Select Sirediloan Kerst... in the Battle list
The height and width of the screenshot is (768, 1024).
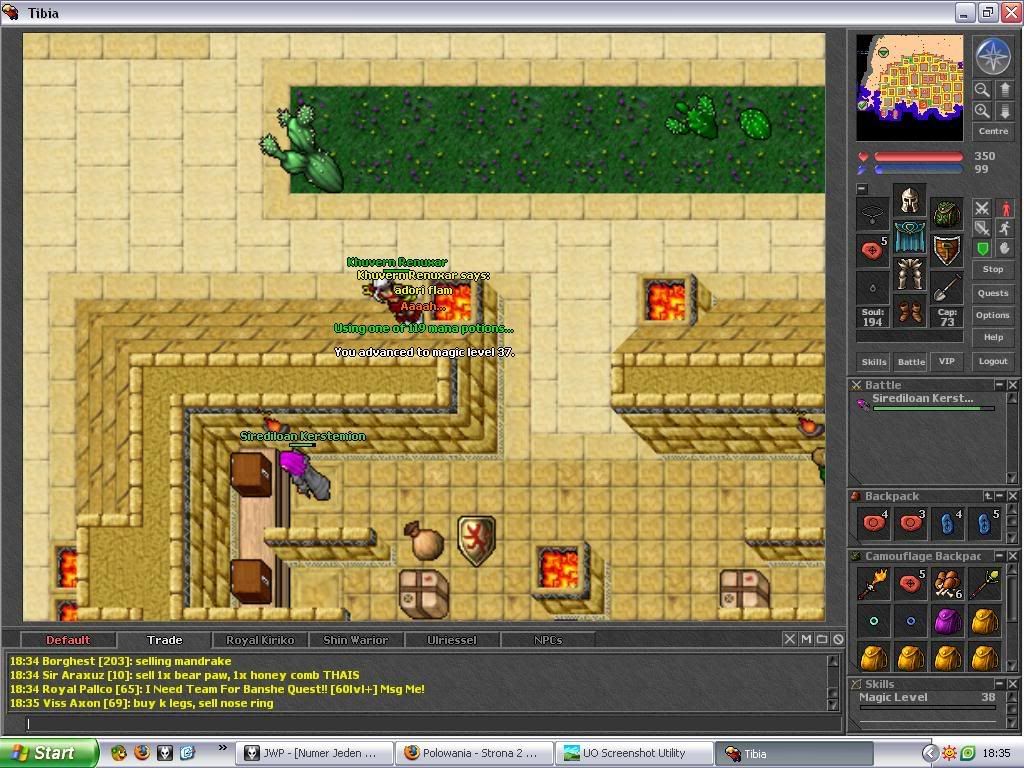click(925, 402)
